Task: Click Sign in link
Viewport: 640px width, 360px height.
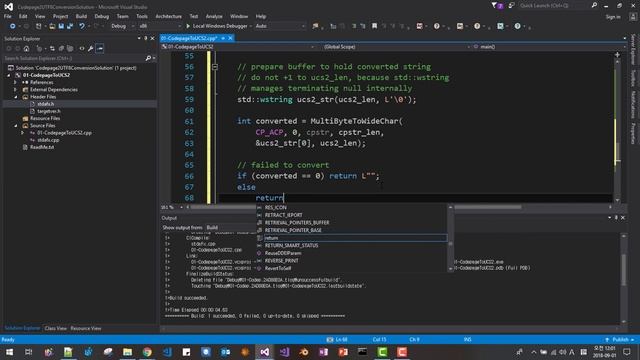Action: [x=613, y=17]
